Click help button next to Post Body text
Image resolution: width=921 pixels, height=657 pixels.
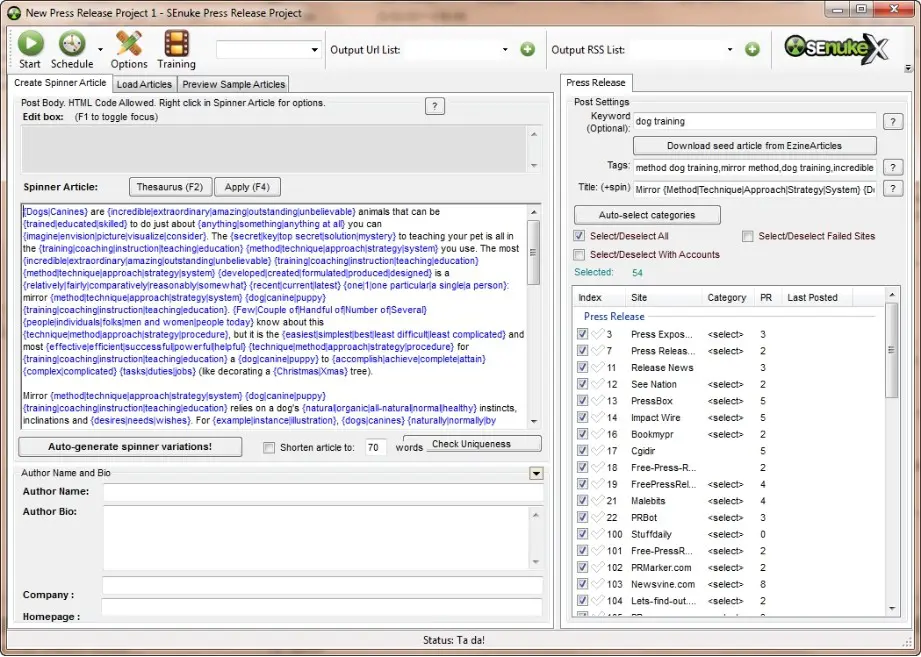435,106
